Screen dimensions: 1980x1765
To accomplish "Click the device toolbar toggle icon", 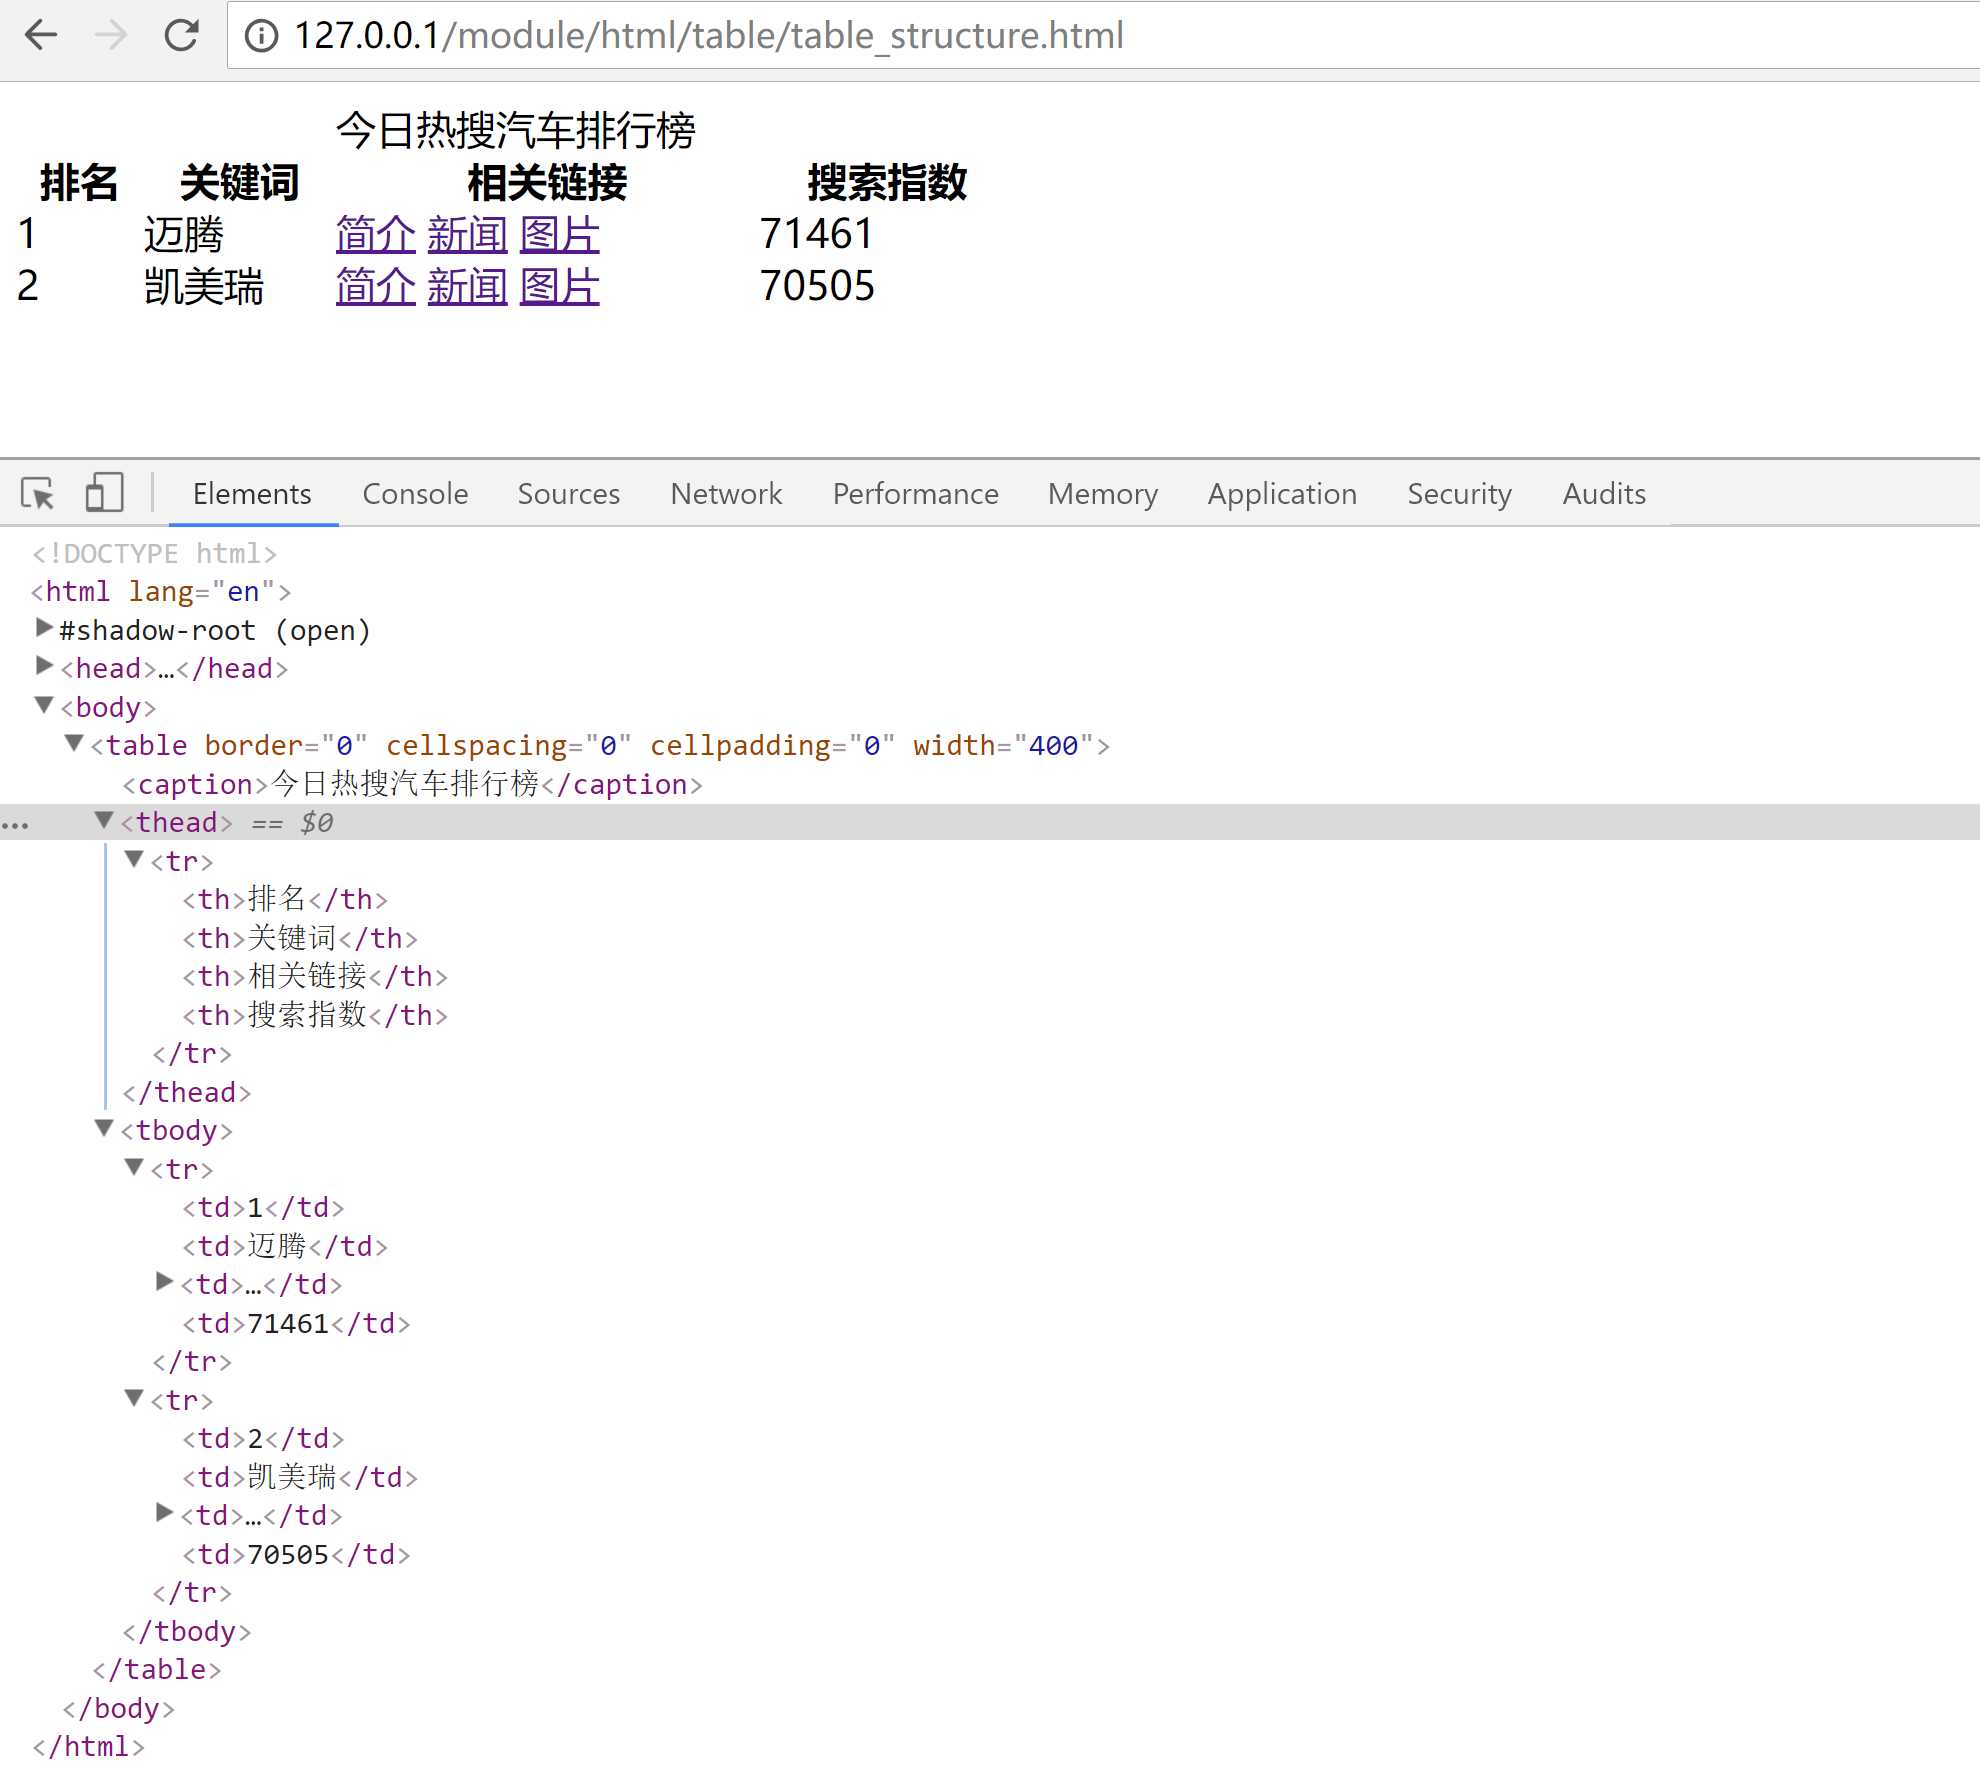I will tap(106, 492).
